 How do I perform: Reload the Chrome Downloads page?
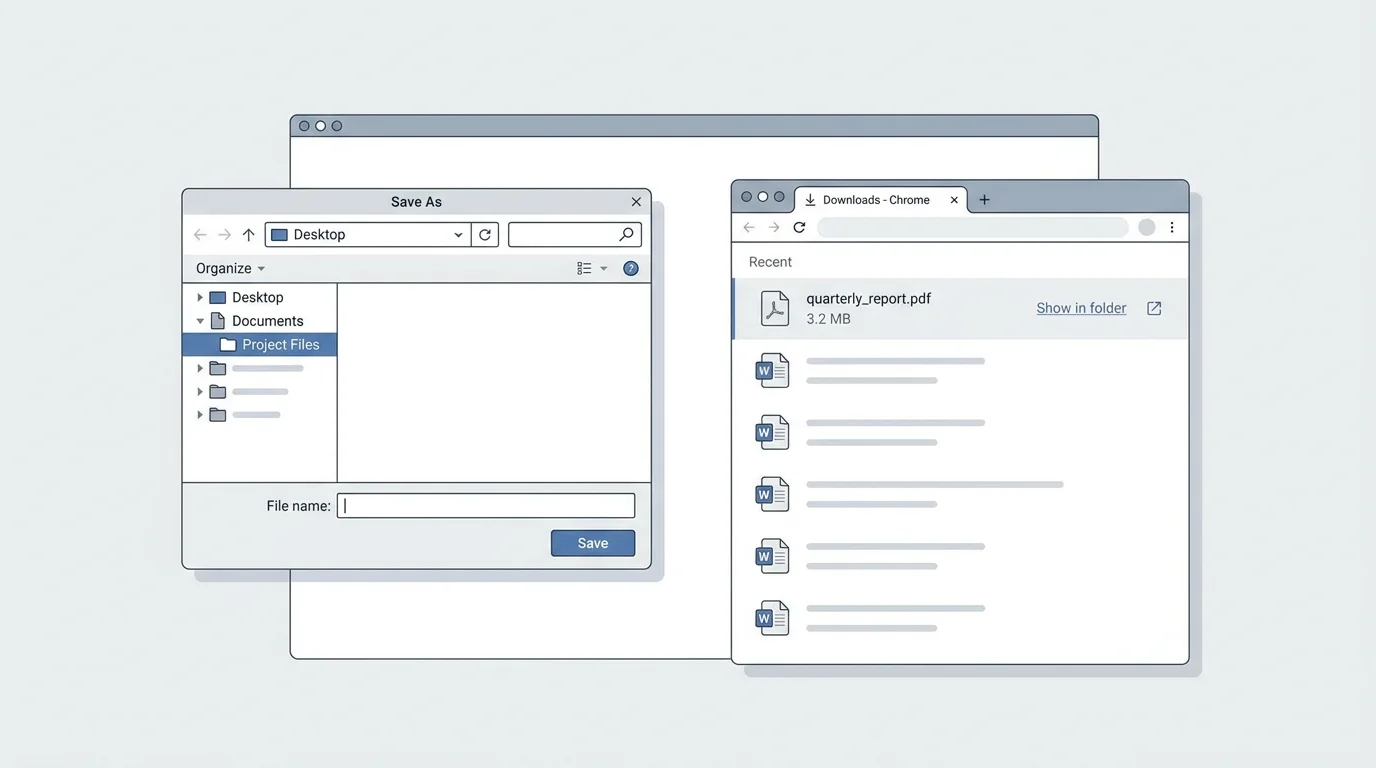[x=799, y=228]
